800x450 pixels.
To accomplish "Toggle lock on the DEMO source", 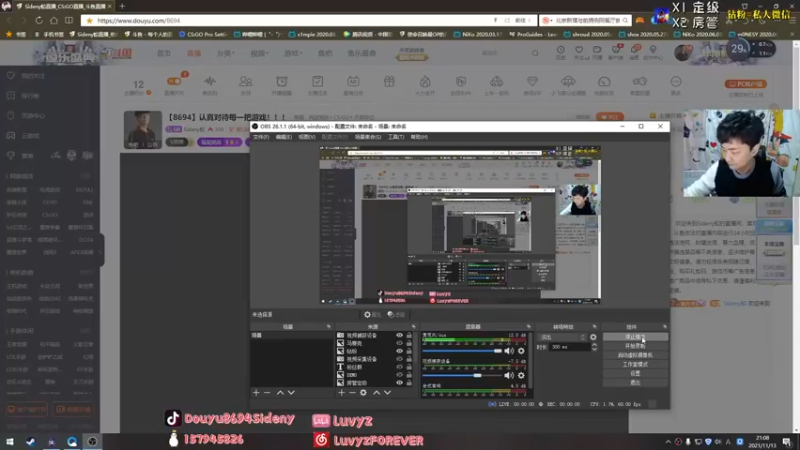I will tap(409, 375).
